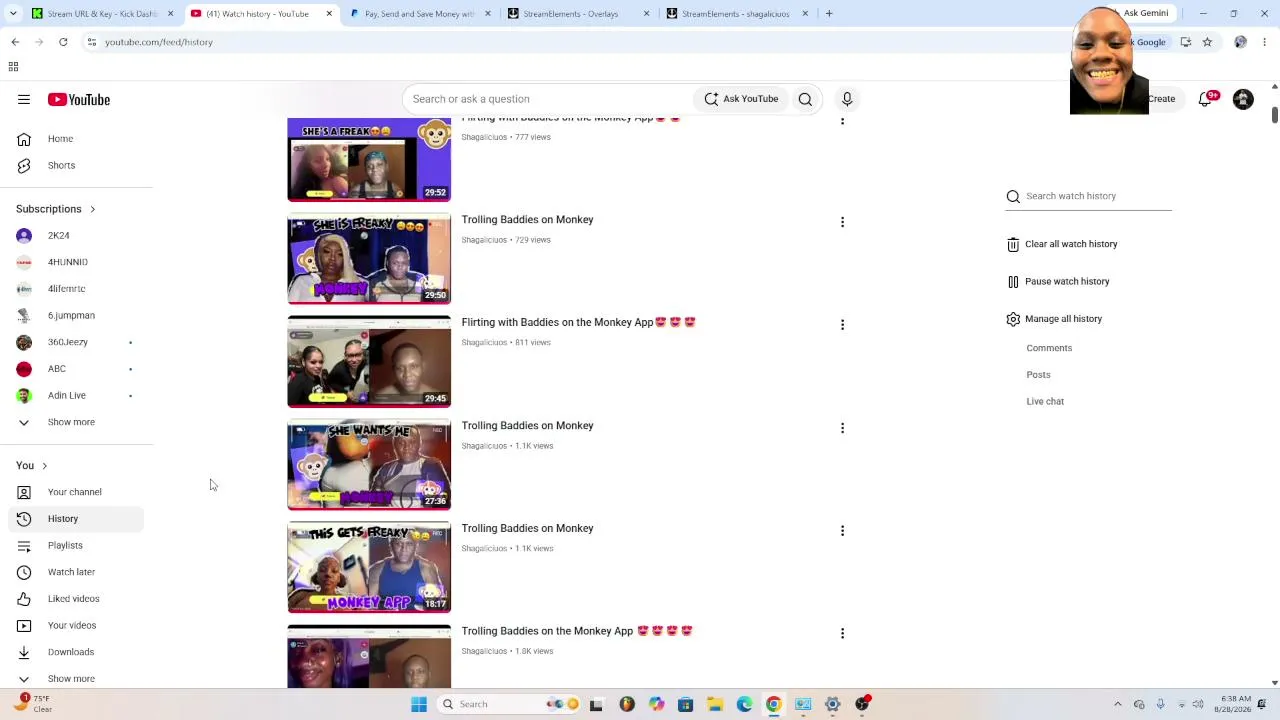
Task: Open the 360Jeezy subscription
Action: (x=76, y=342)
